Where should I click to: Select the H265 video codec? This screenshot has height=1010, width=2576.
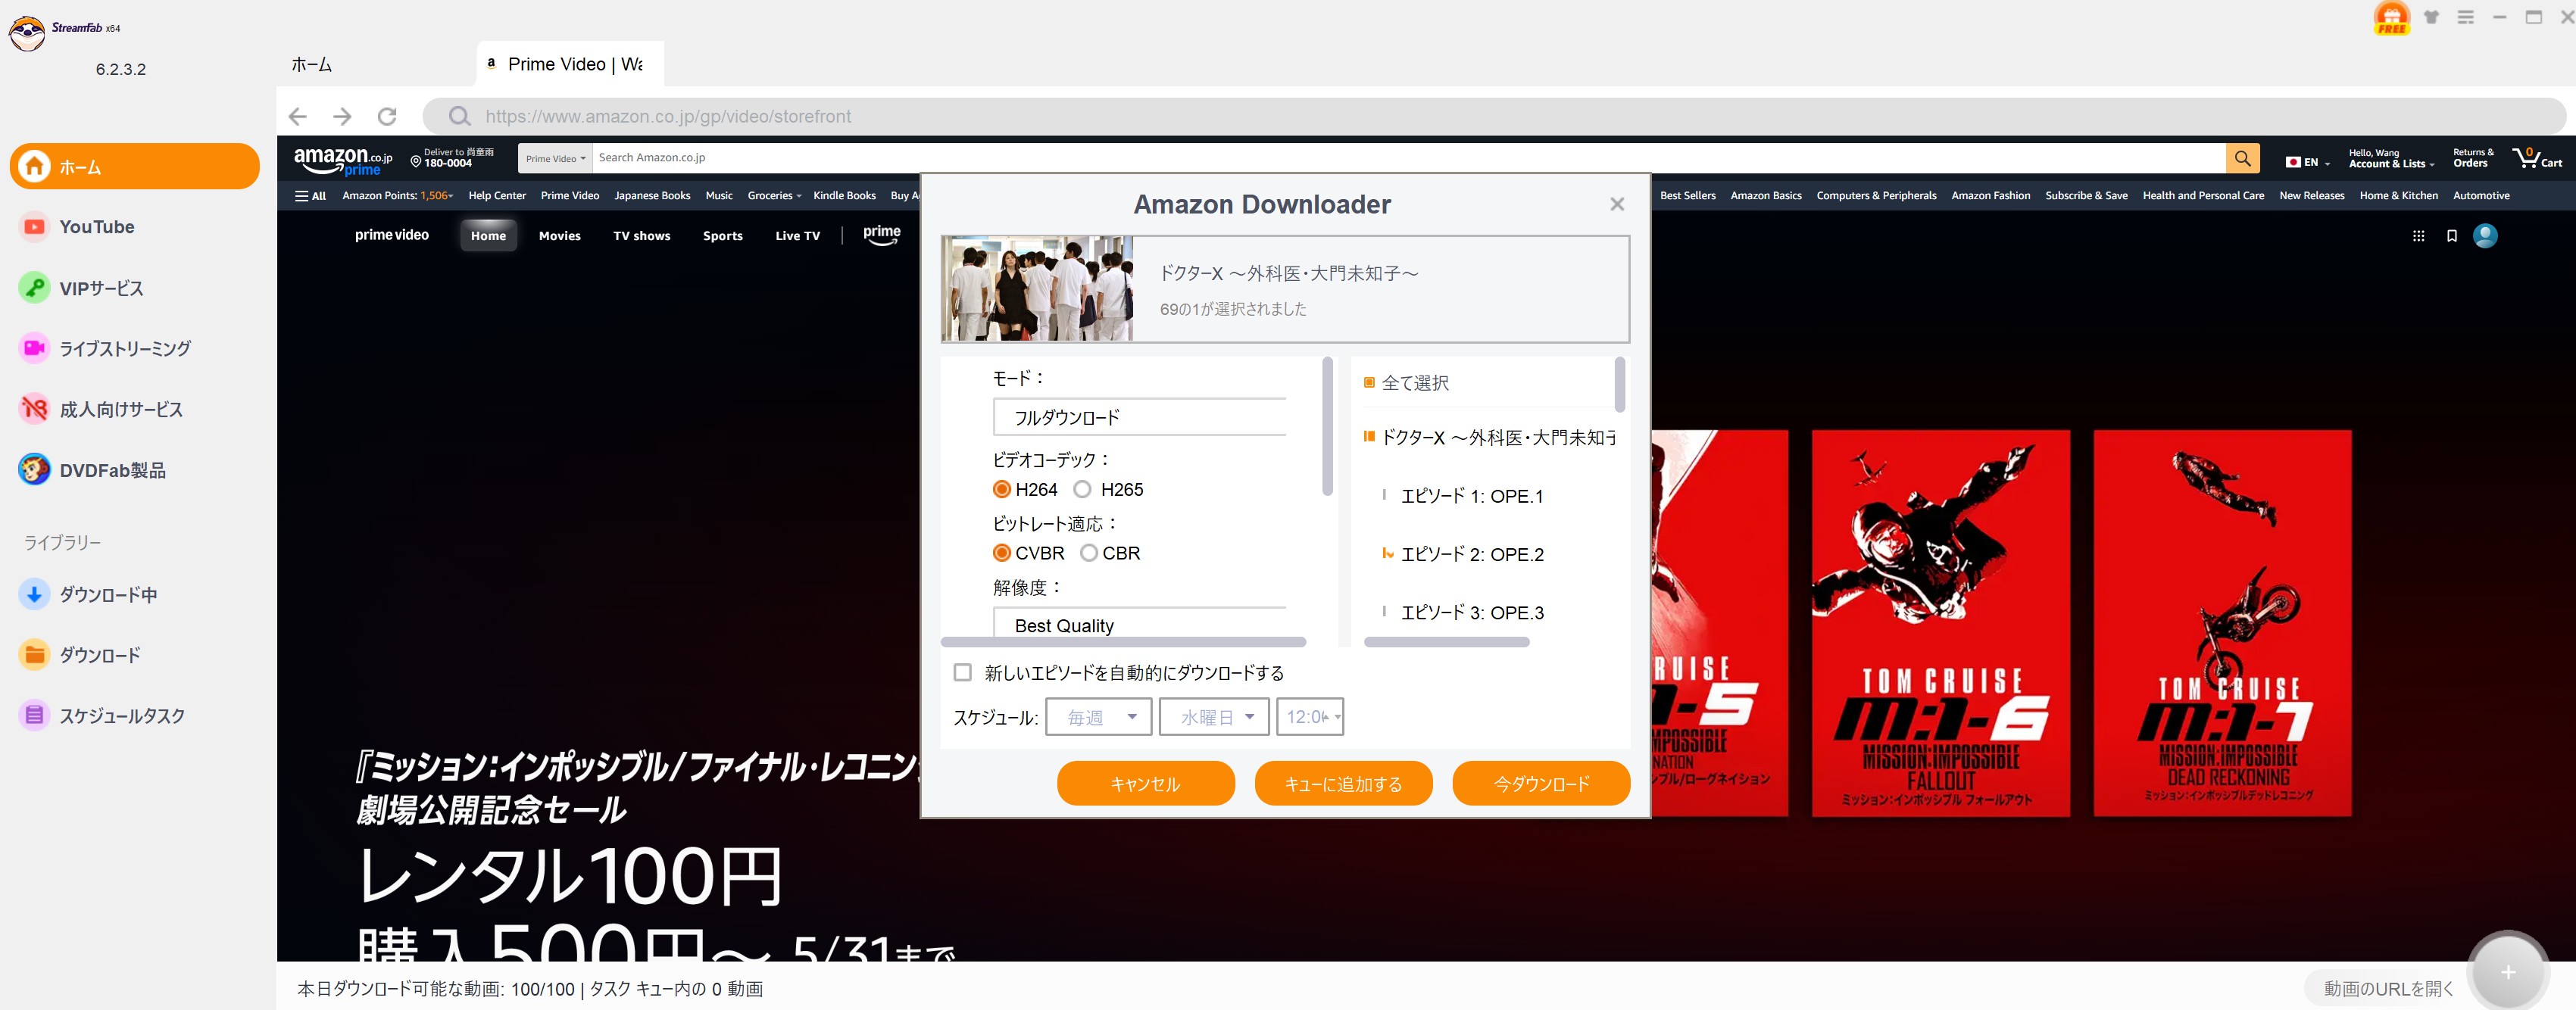pos(1082,489)
